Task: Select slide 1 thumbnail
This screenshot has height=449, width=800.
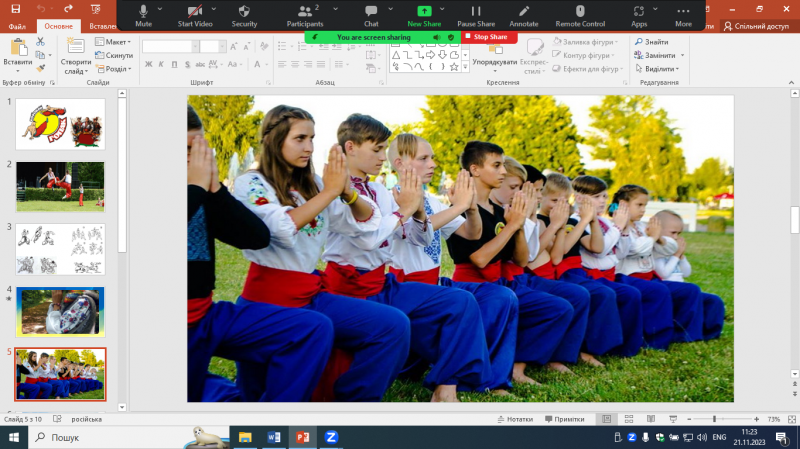Action: [x=60, y=124]
